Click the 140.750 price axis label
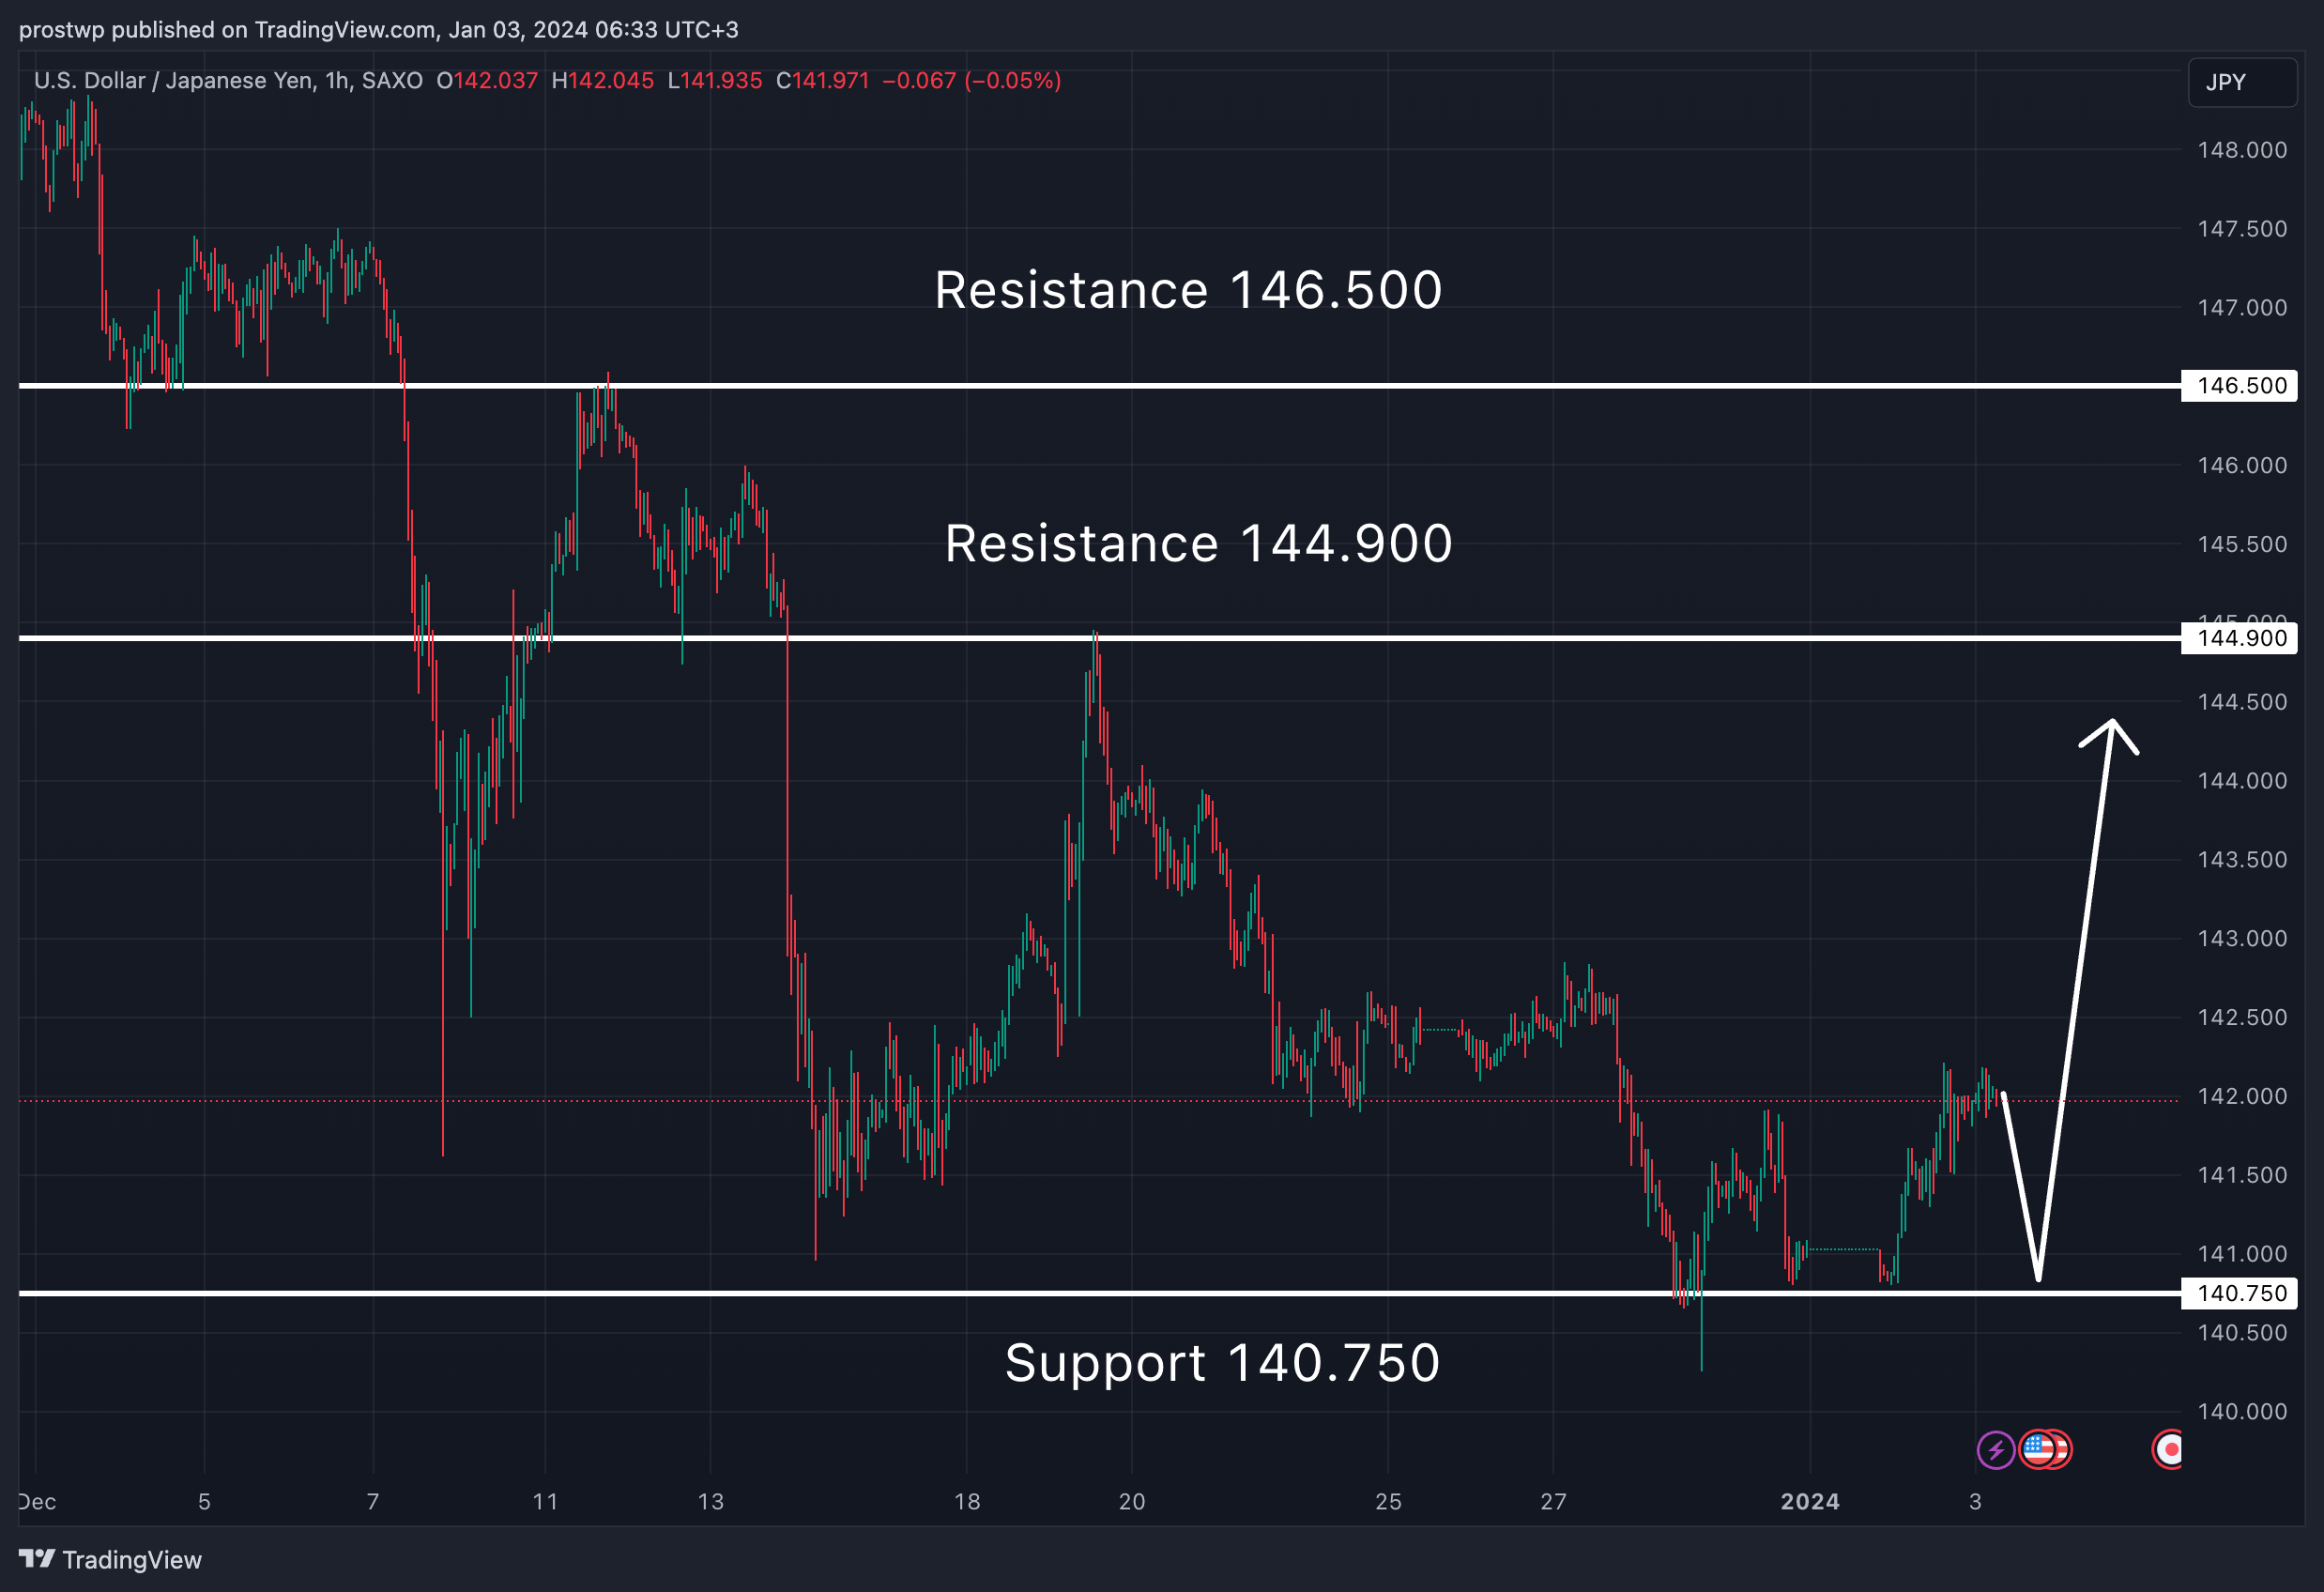This screenshot has width=2324, height=1592. (x=2240, y=1293)
